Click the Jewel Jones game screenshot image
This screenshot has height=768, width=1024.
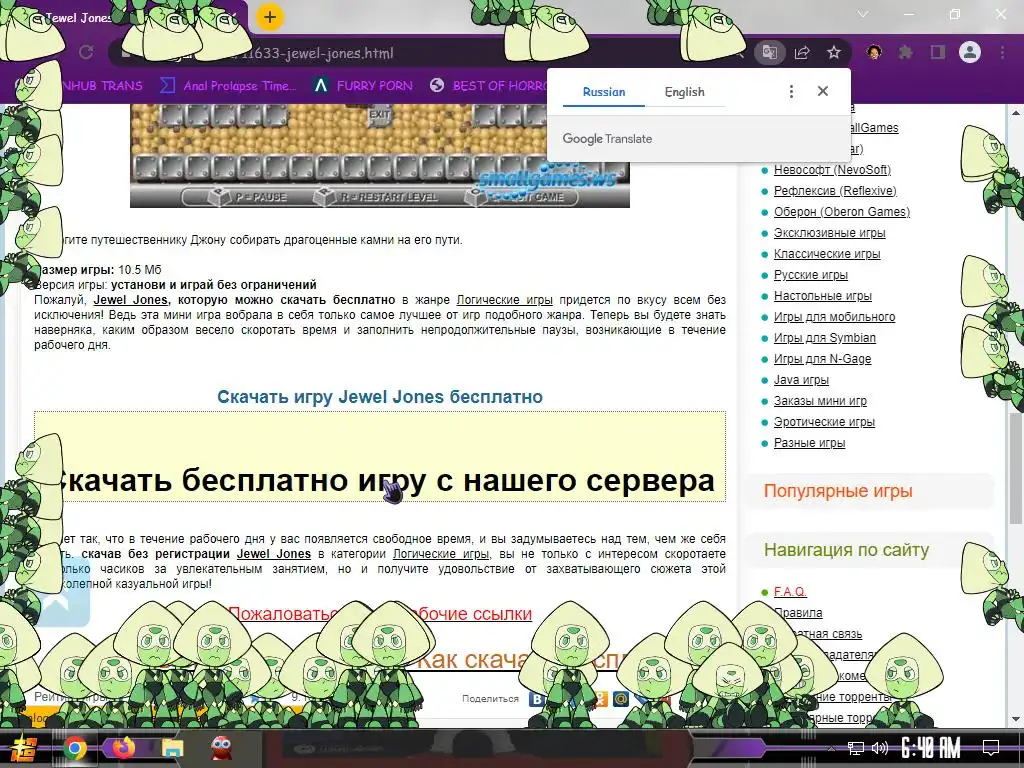click(379, 155)
